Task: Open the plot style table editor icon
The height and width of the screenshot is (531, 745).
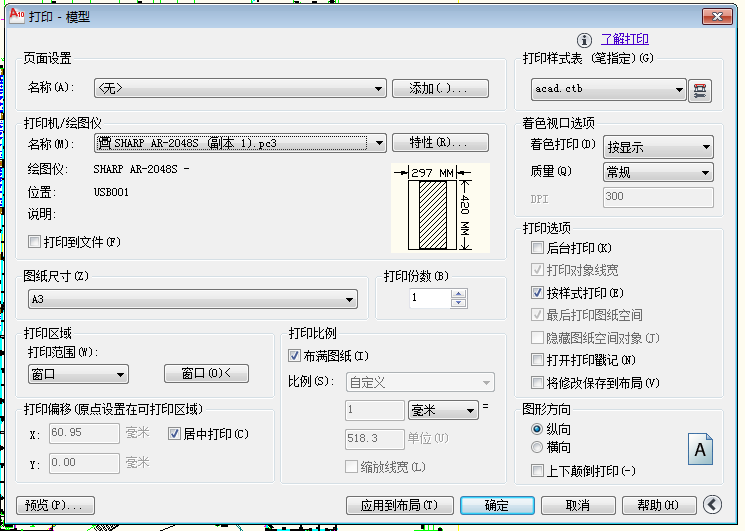Action: pyautogui.click(x=700, y=90)
